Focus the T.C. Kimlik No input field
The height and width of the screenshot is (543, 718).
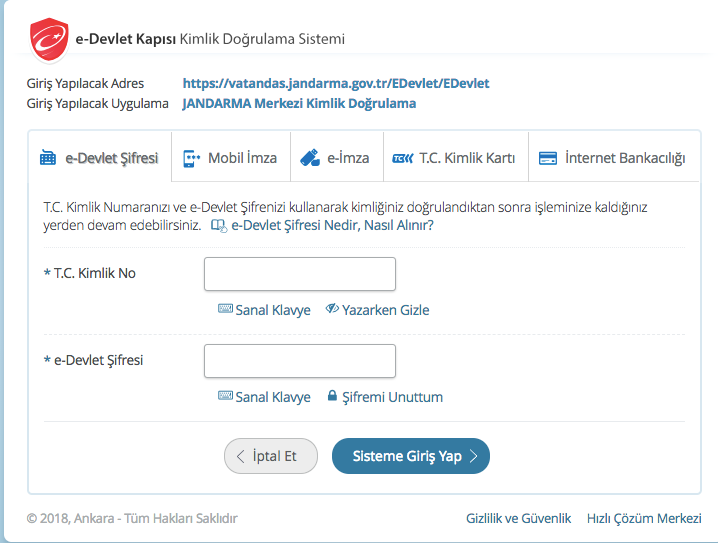click(x=299, y=274)
